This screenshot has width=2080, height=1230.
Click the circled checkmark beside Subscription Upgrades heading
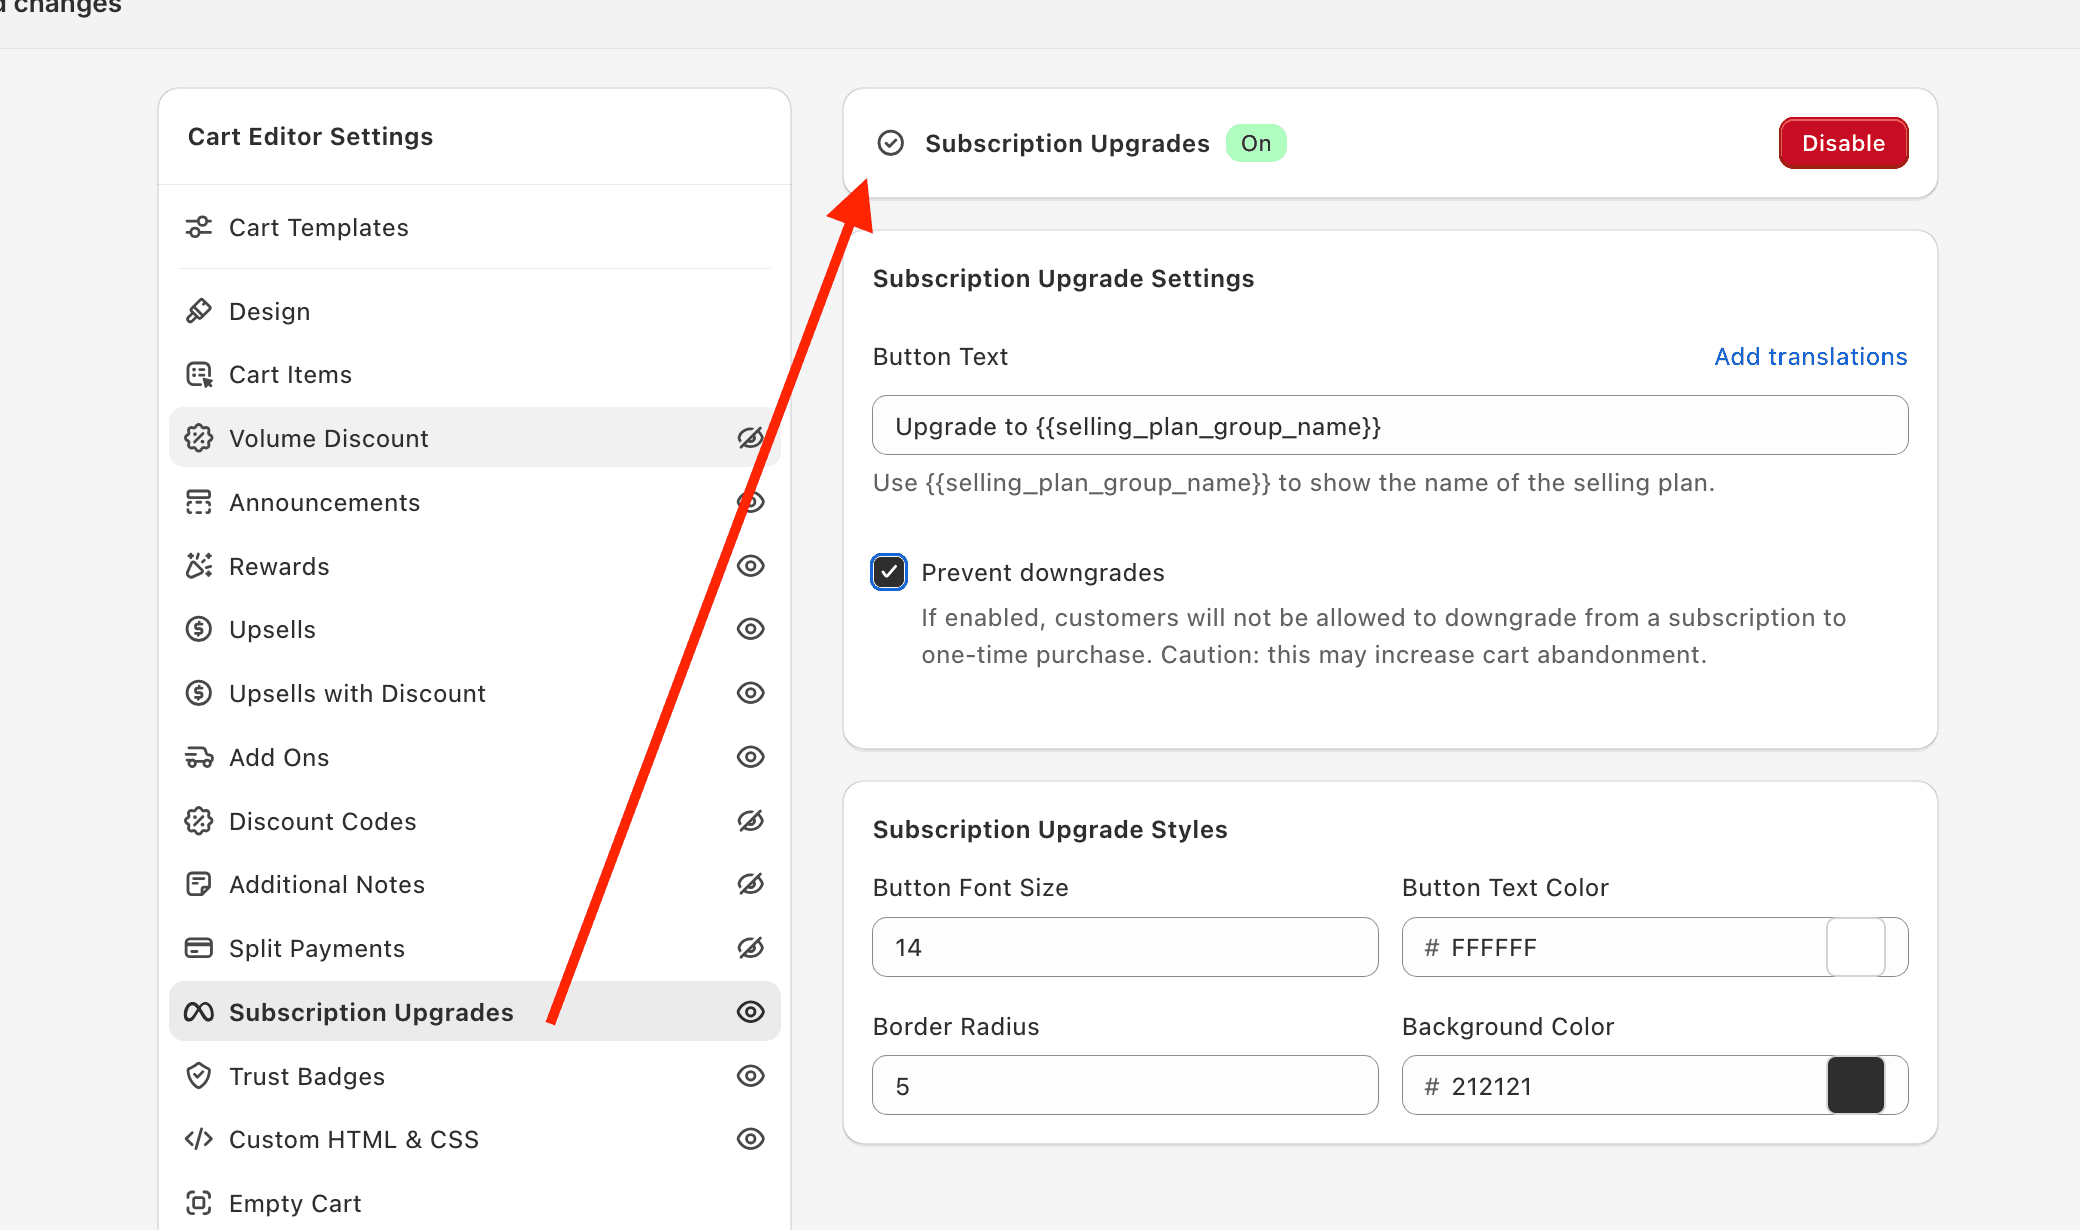tap(890, 143)
